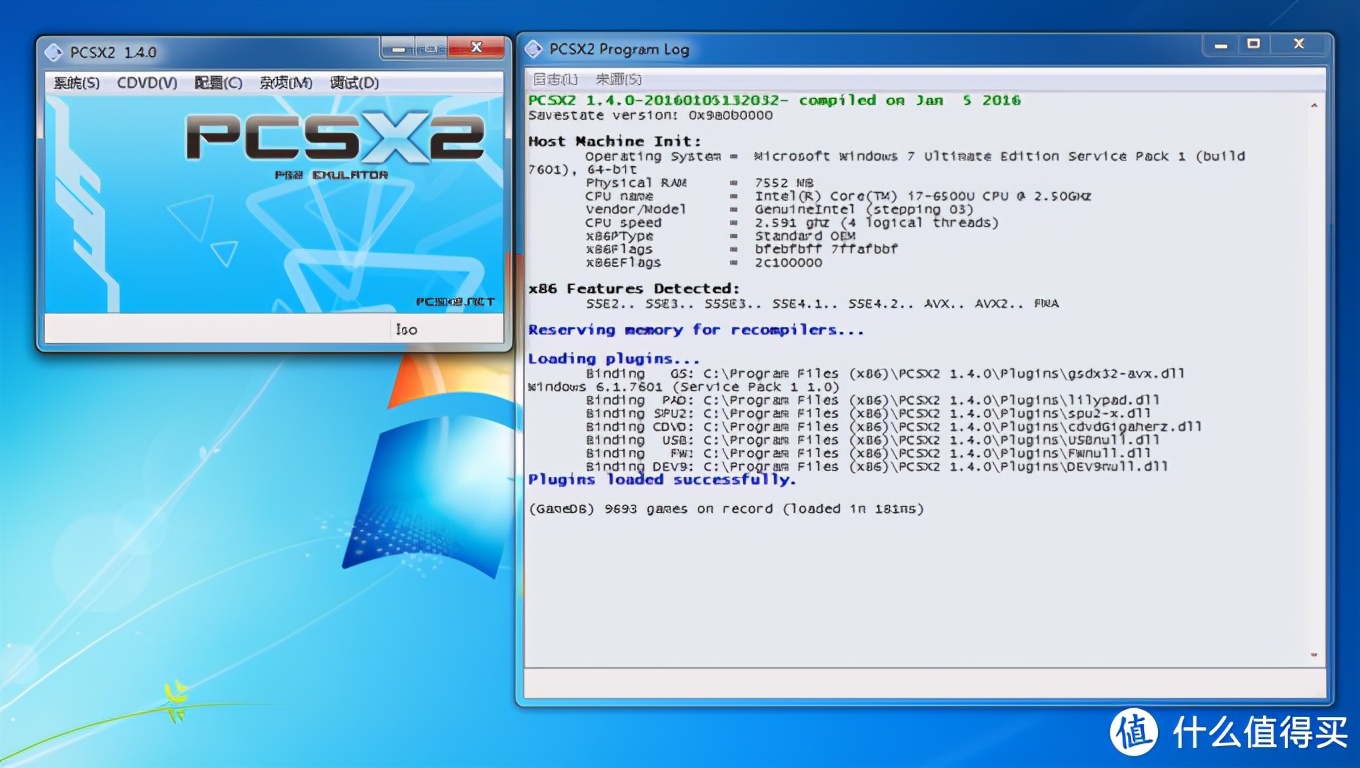Screen dimensions: 1360x768
Task: Open the 杂项(M) misc menu
Action: point(286,83)
